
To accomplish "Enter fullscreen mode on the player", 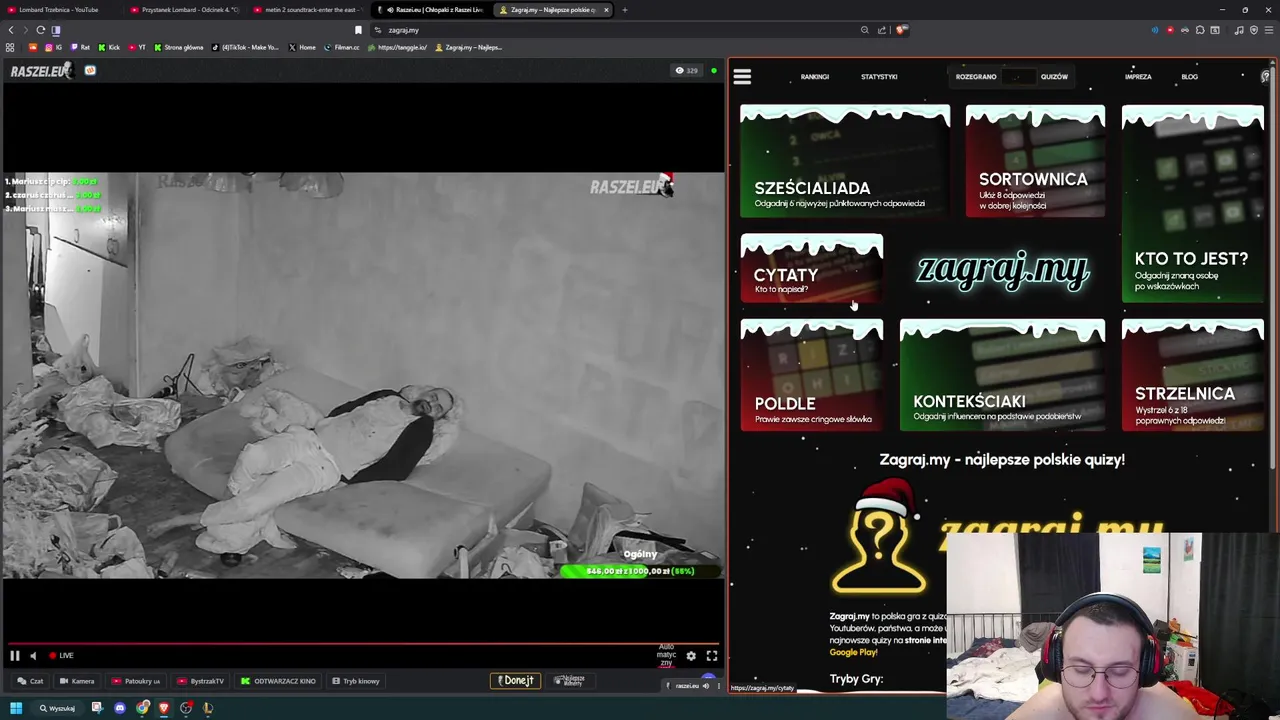I will [712, 656].
